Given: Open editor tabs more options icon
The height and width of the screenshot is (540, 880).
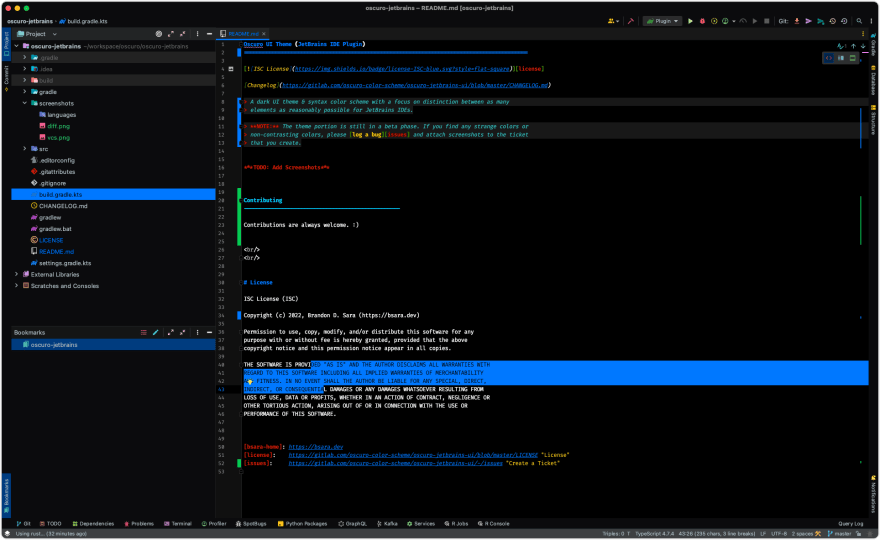Looking at the screenshot, I should click(863, 34).
